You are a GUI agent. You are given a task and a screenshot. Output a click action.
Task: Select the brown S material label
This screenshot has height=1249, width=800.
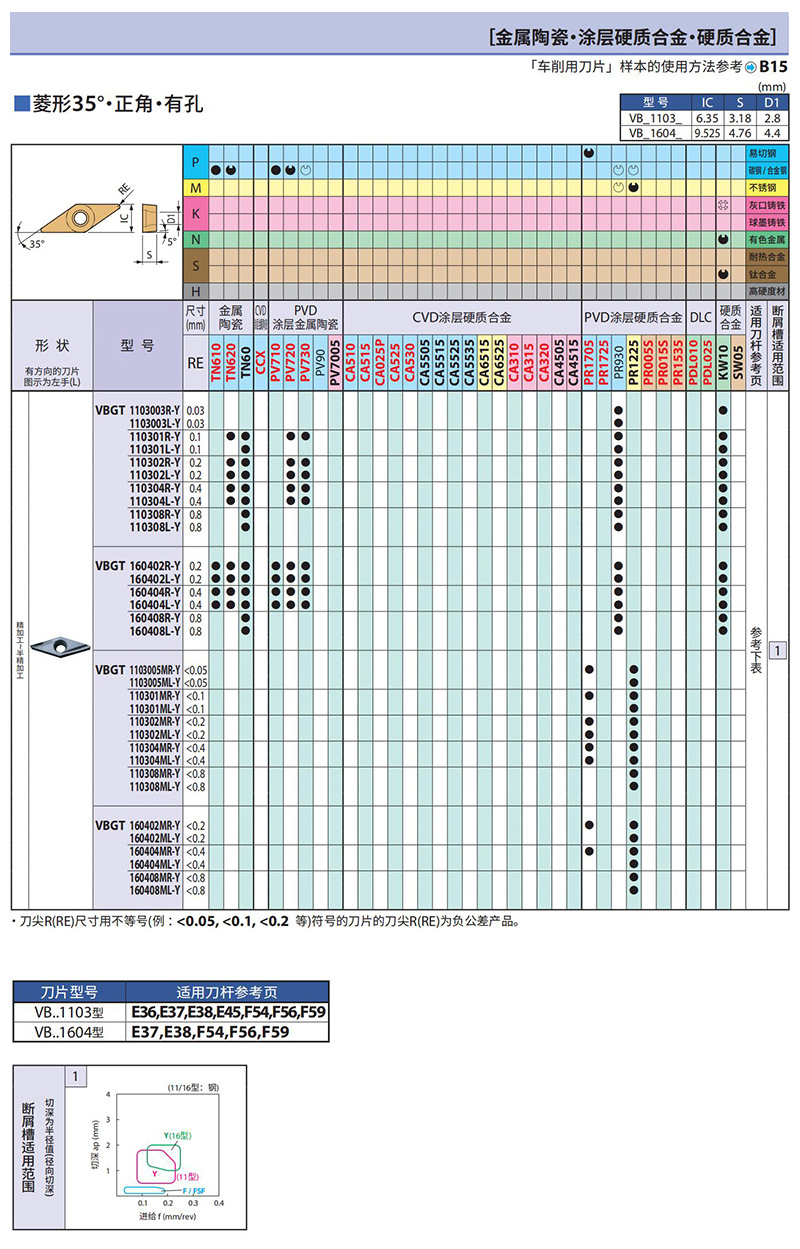196,265
